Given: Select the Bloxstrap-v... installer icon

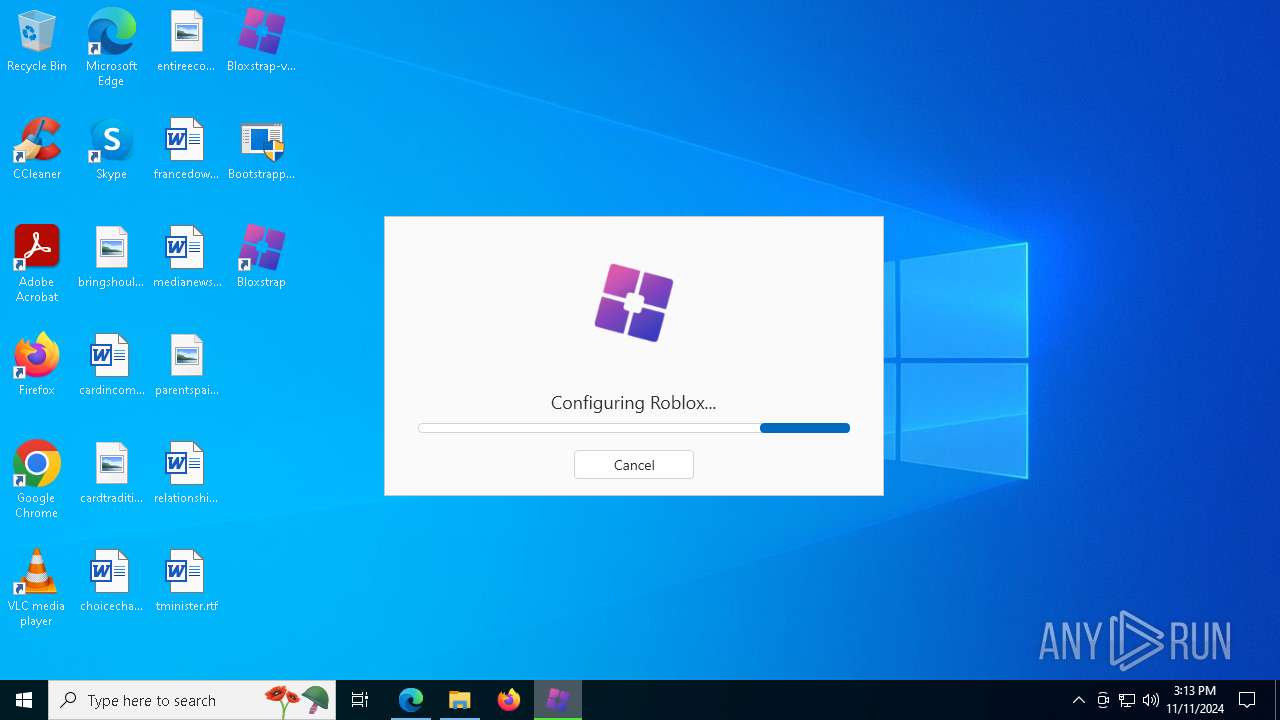Looking at the screenshot, I should (x=261, y=42).
